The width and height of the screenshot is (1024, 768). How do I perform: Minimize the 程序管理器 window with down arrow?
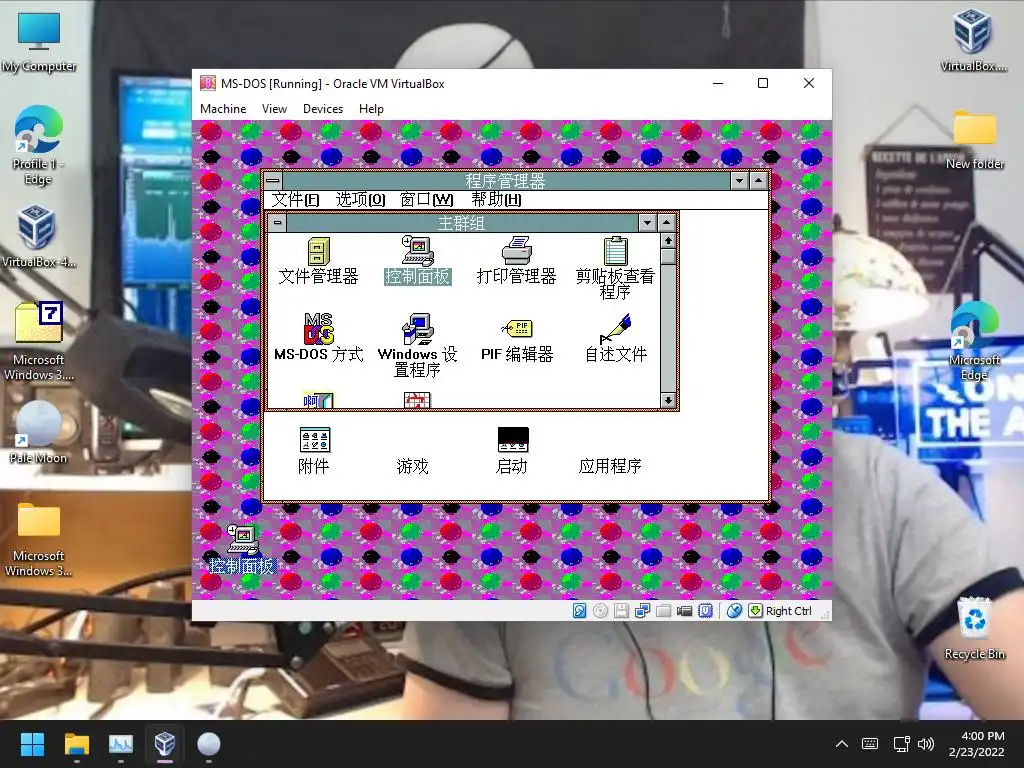tap(739, 180)
